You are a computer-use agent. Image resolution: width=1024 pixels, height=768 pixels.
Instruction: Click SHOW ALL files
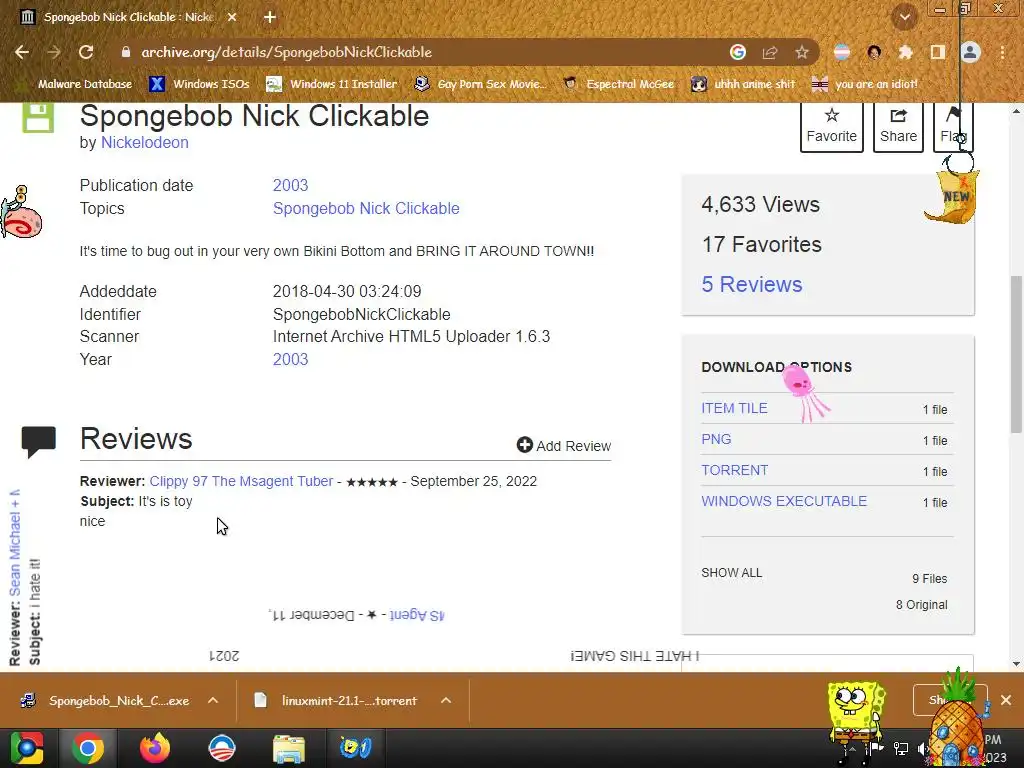click(731, 573)
